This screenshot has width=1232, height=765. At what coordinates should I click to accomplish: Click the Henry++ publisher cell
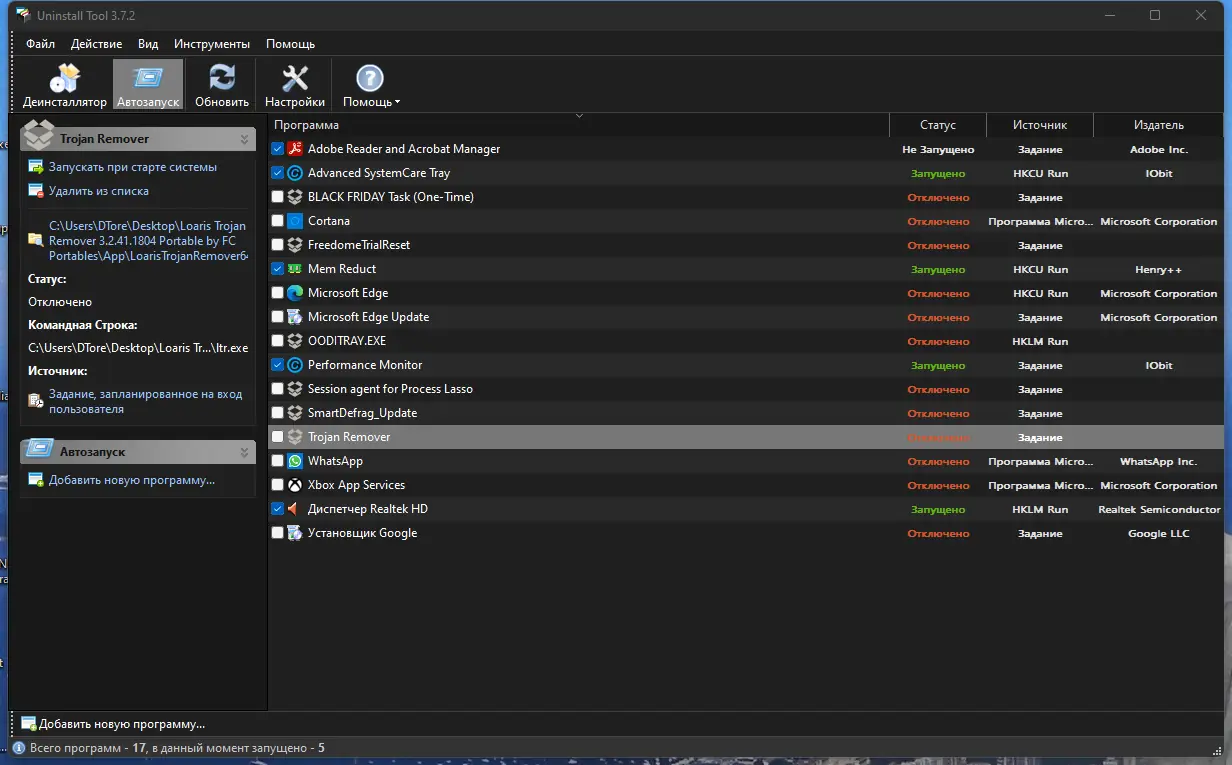pos(1159,270)
